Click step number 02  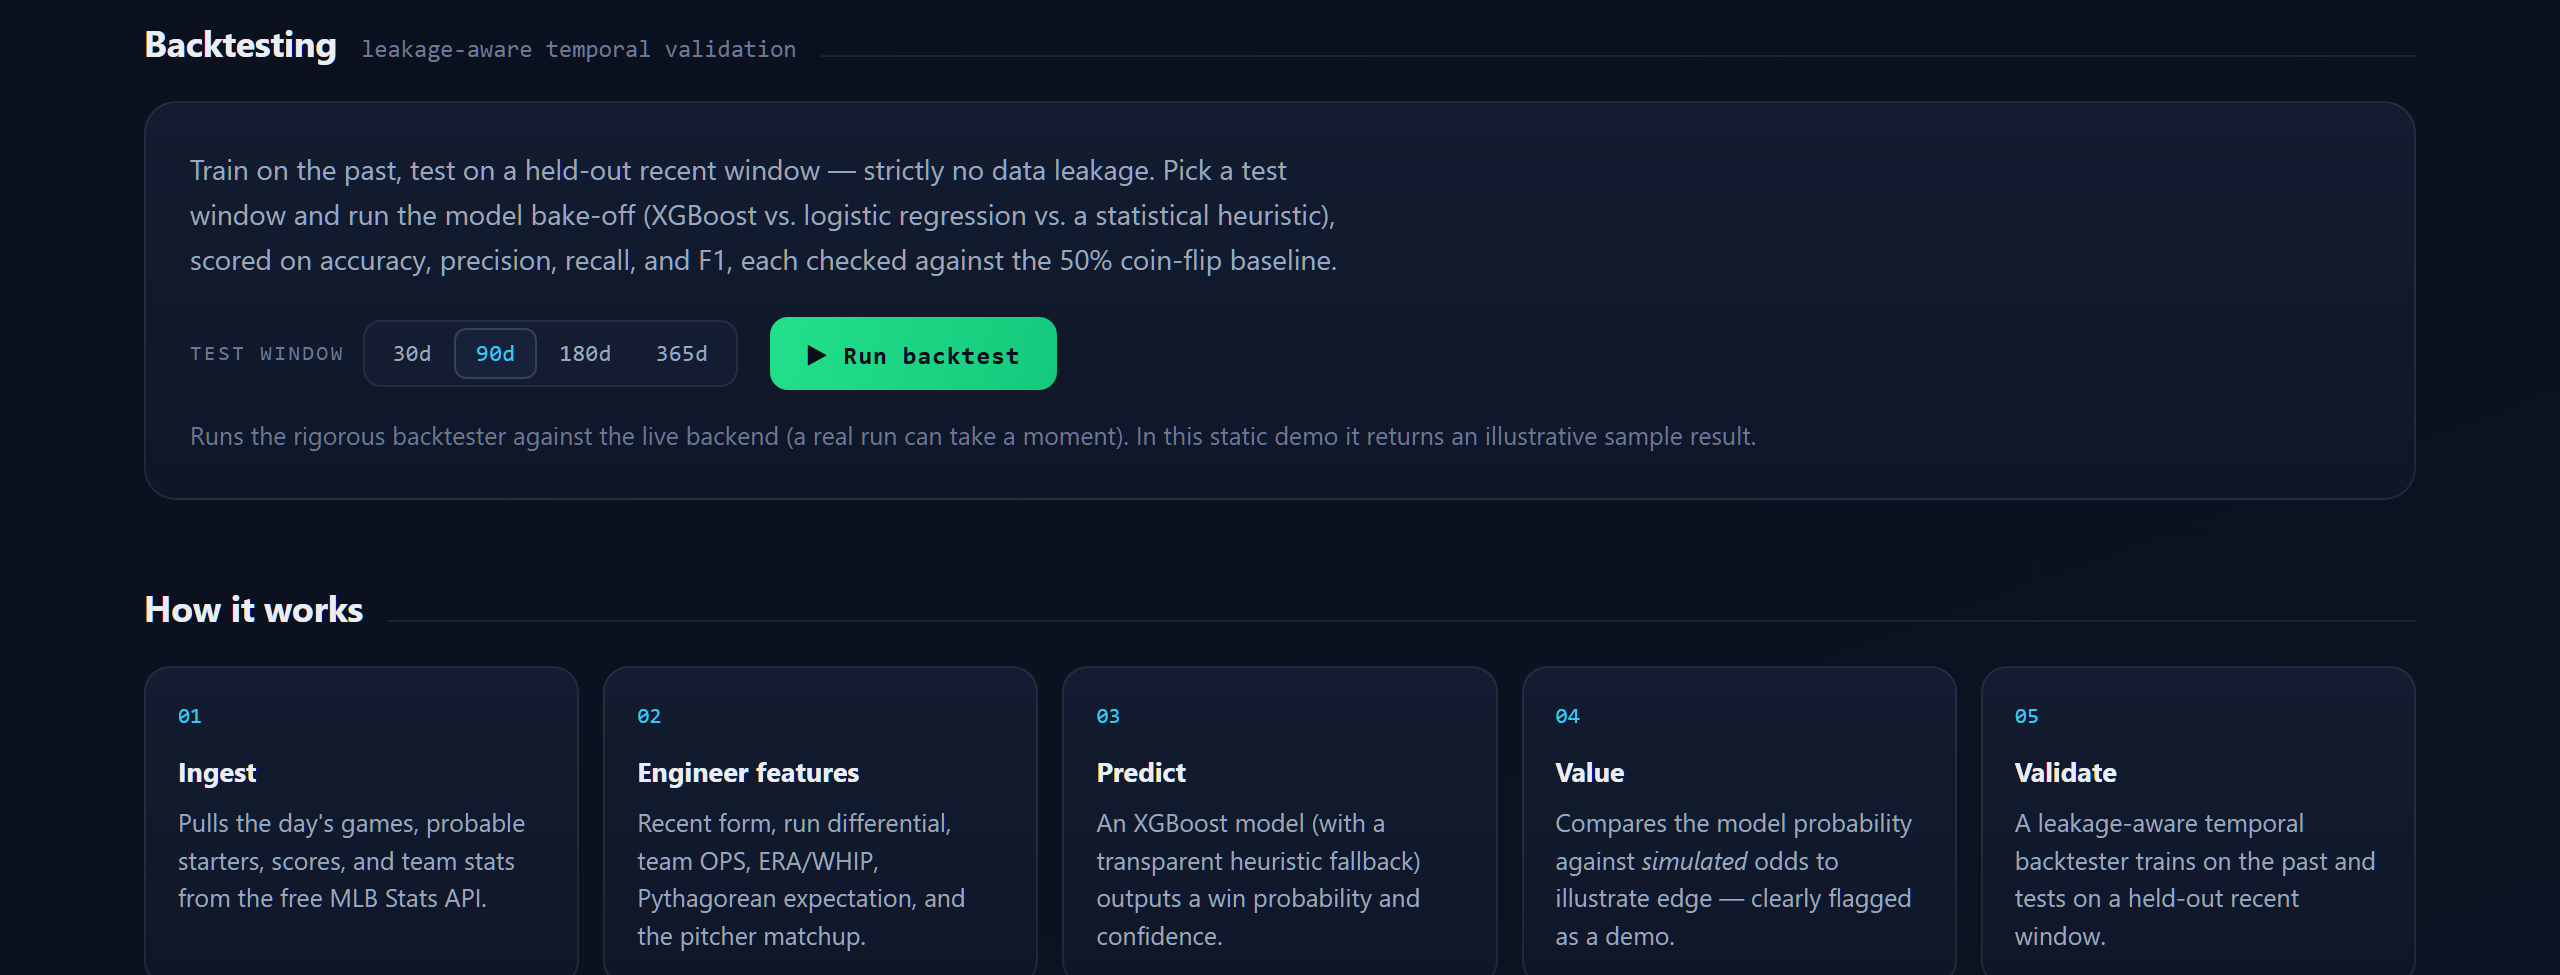click(x=649, y=717)
